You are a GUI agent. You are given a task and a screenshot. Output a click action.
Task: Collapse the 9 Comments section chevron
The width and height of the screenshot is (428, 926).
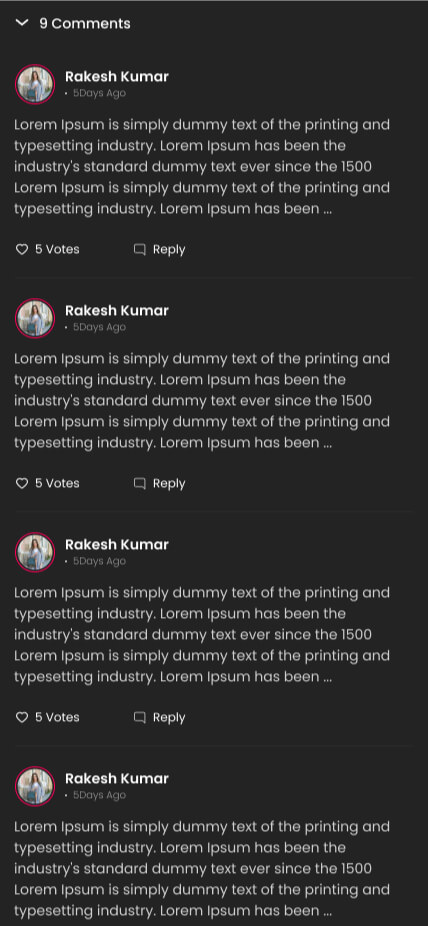(x=22, y=23)
